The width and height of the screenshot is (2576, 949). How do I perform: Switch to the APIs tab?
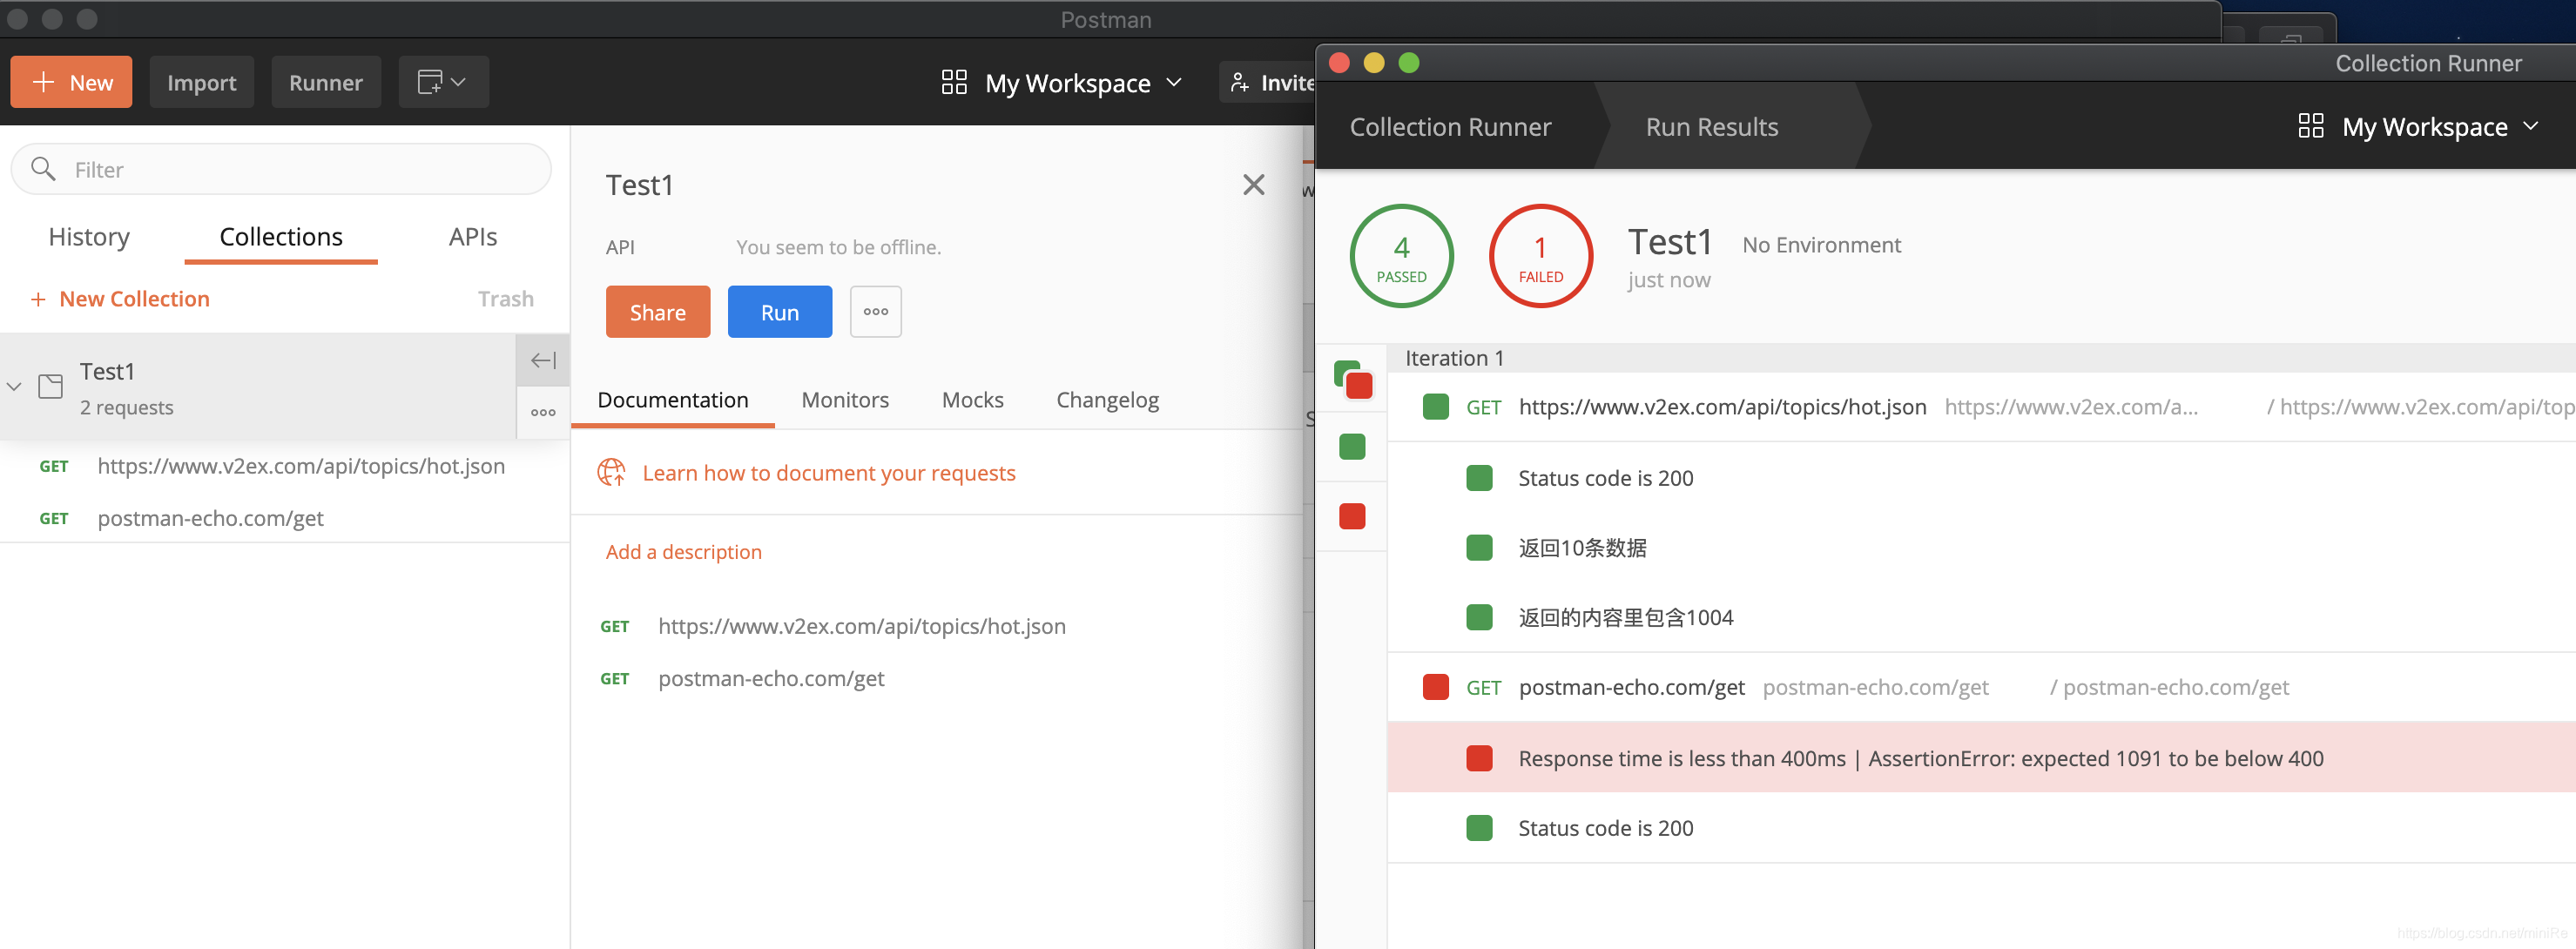click(472, 237)
